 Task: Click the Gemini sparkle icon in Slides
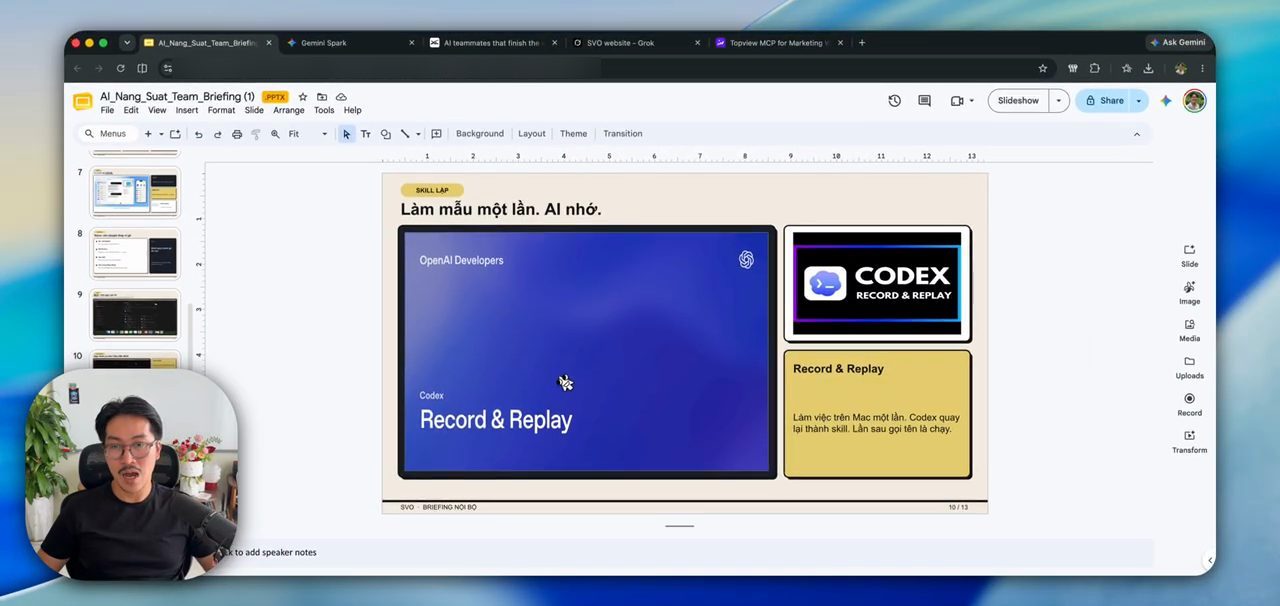pos(1165,101)
